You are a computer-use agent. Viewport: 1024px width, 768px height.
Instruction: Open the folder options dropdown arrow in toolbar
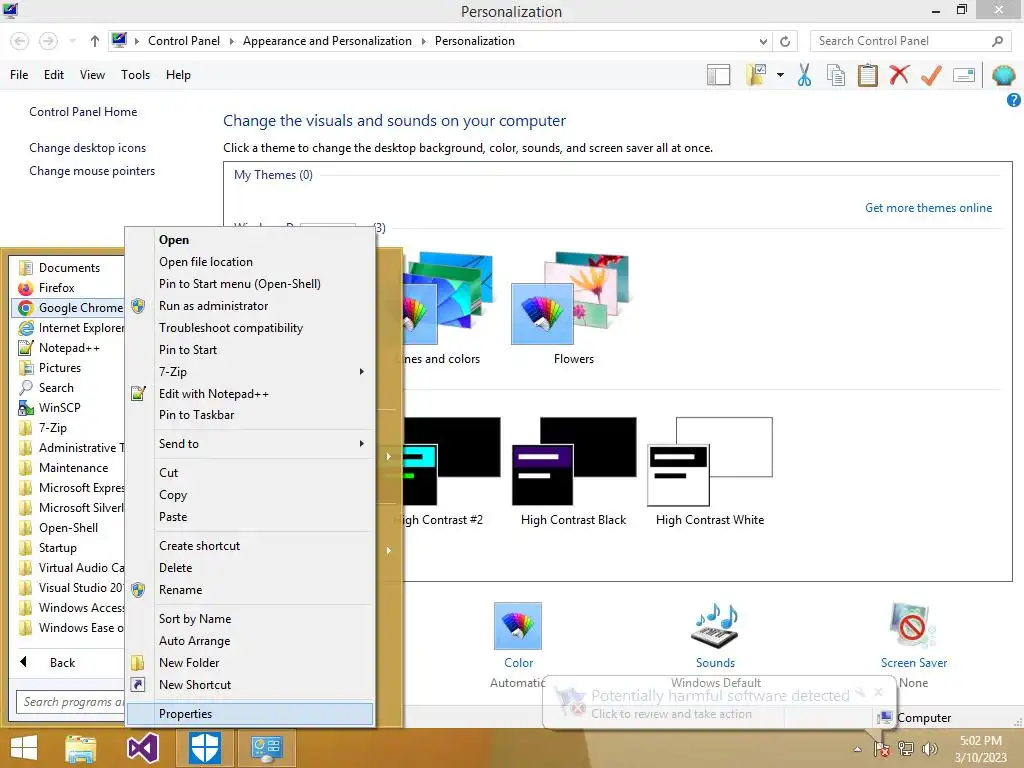(x=780, y=75)
